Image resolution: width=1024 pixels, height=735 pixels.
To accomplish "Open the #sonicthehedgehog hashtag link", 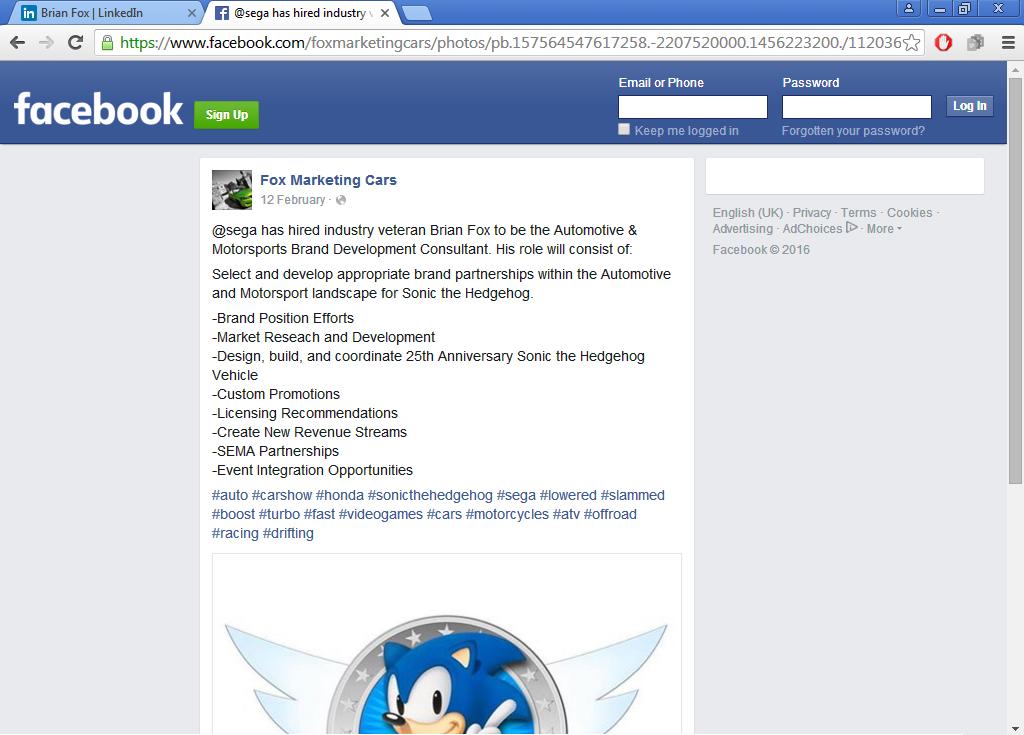I will (430, 495).
